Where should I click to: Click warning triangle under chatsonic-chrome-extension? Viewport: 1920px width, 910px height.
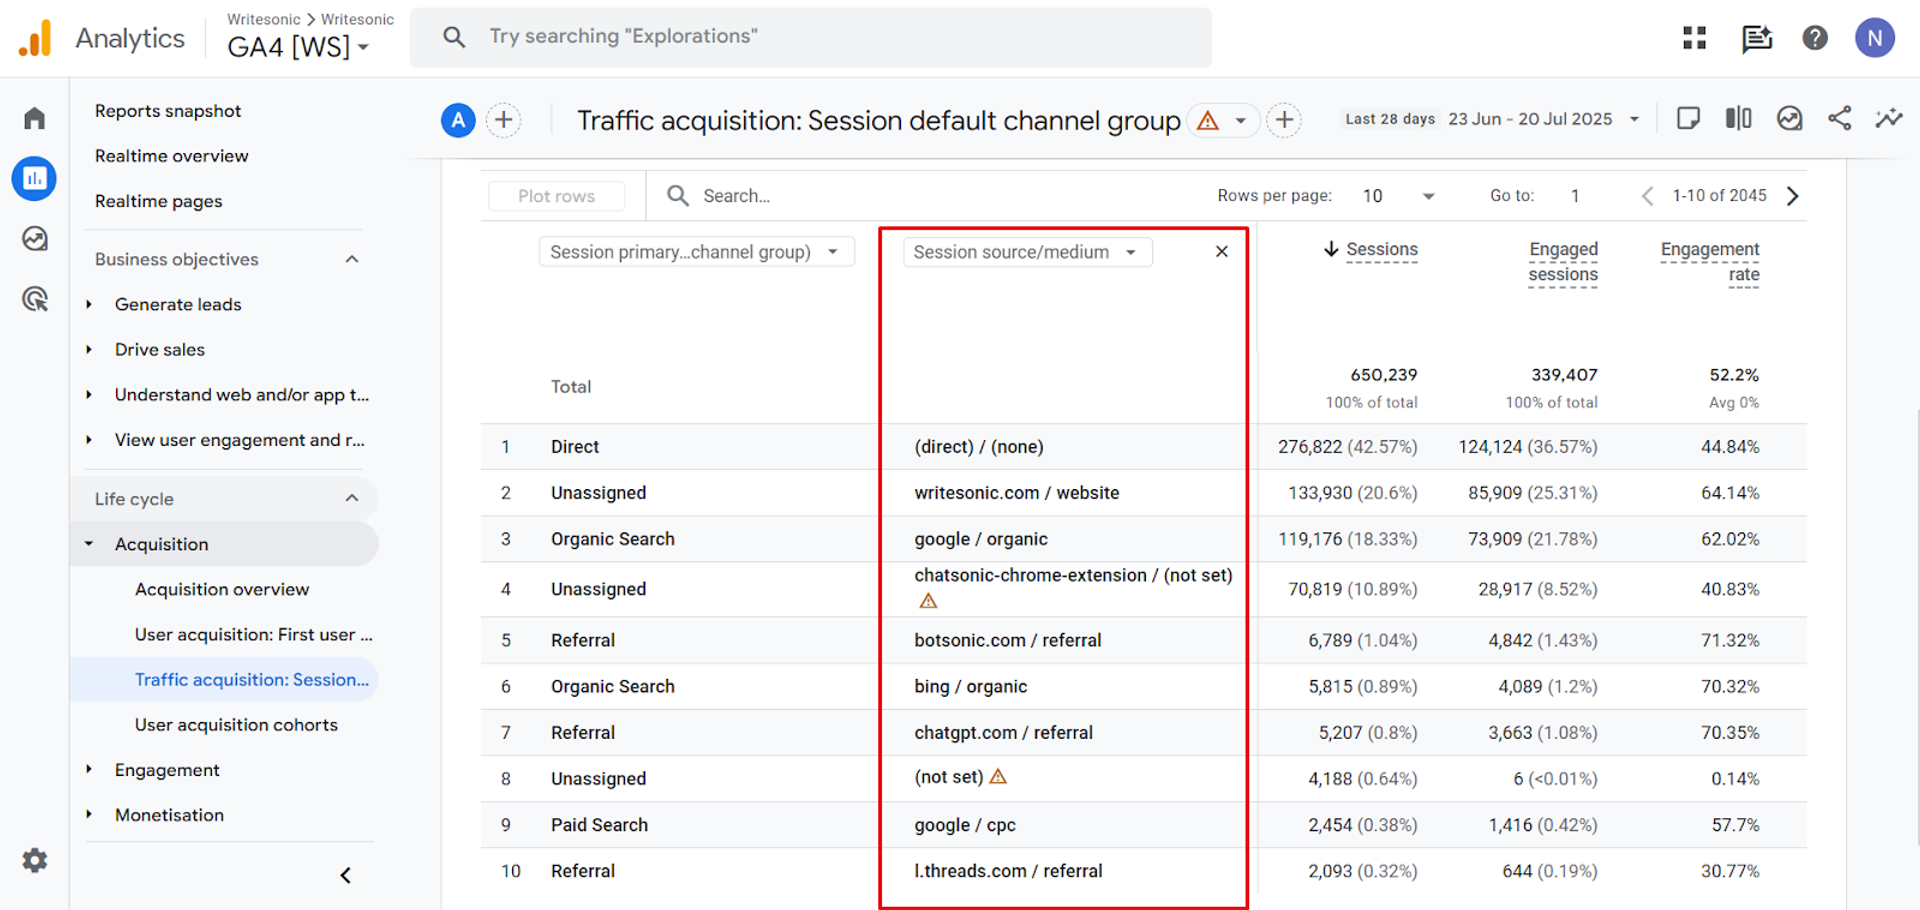[928, 601]
